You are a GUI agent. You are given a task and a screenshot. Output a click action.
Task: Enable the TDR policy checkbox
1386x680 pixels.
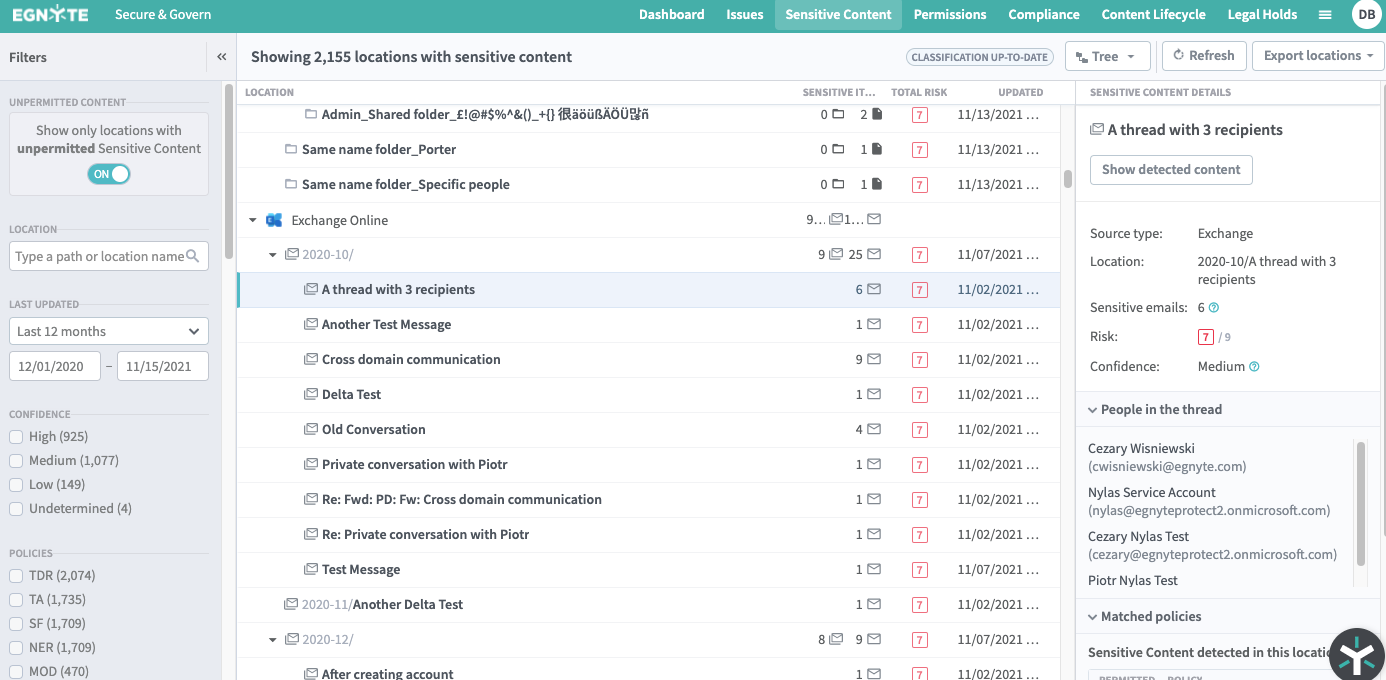(16, 576)
